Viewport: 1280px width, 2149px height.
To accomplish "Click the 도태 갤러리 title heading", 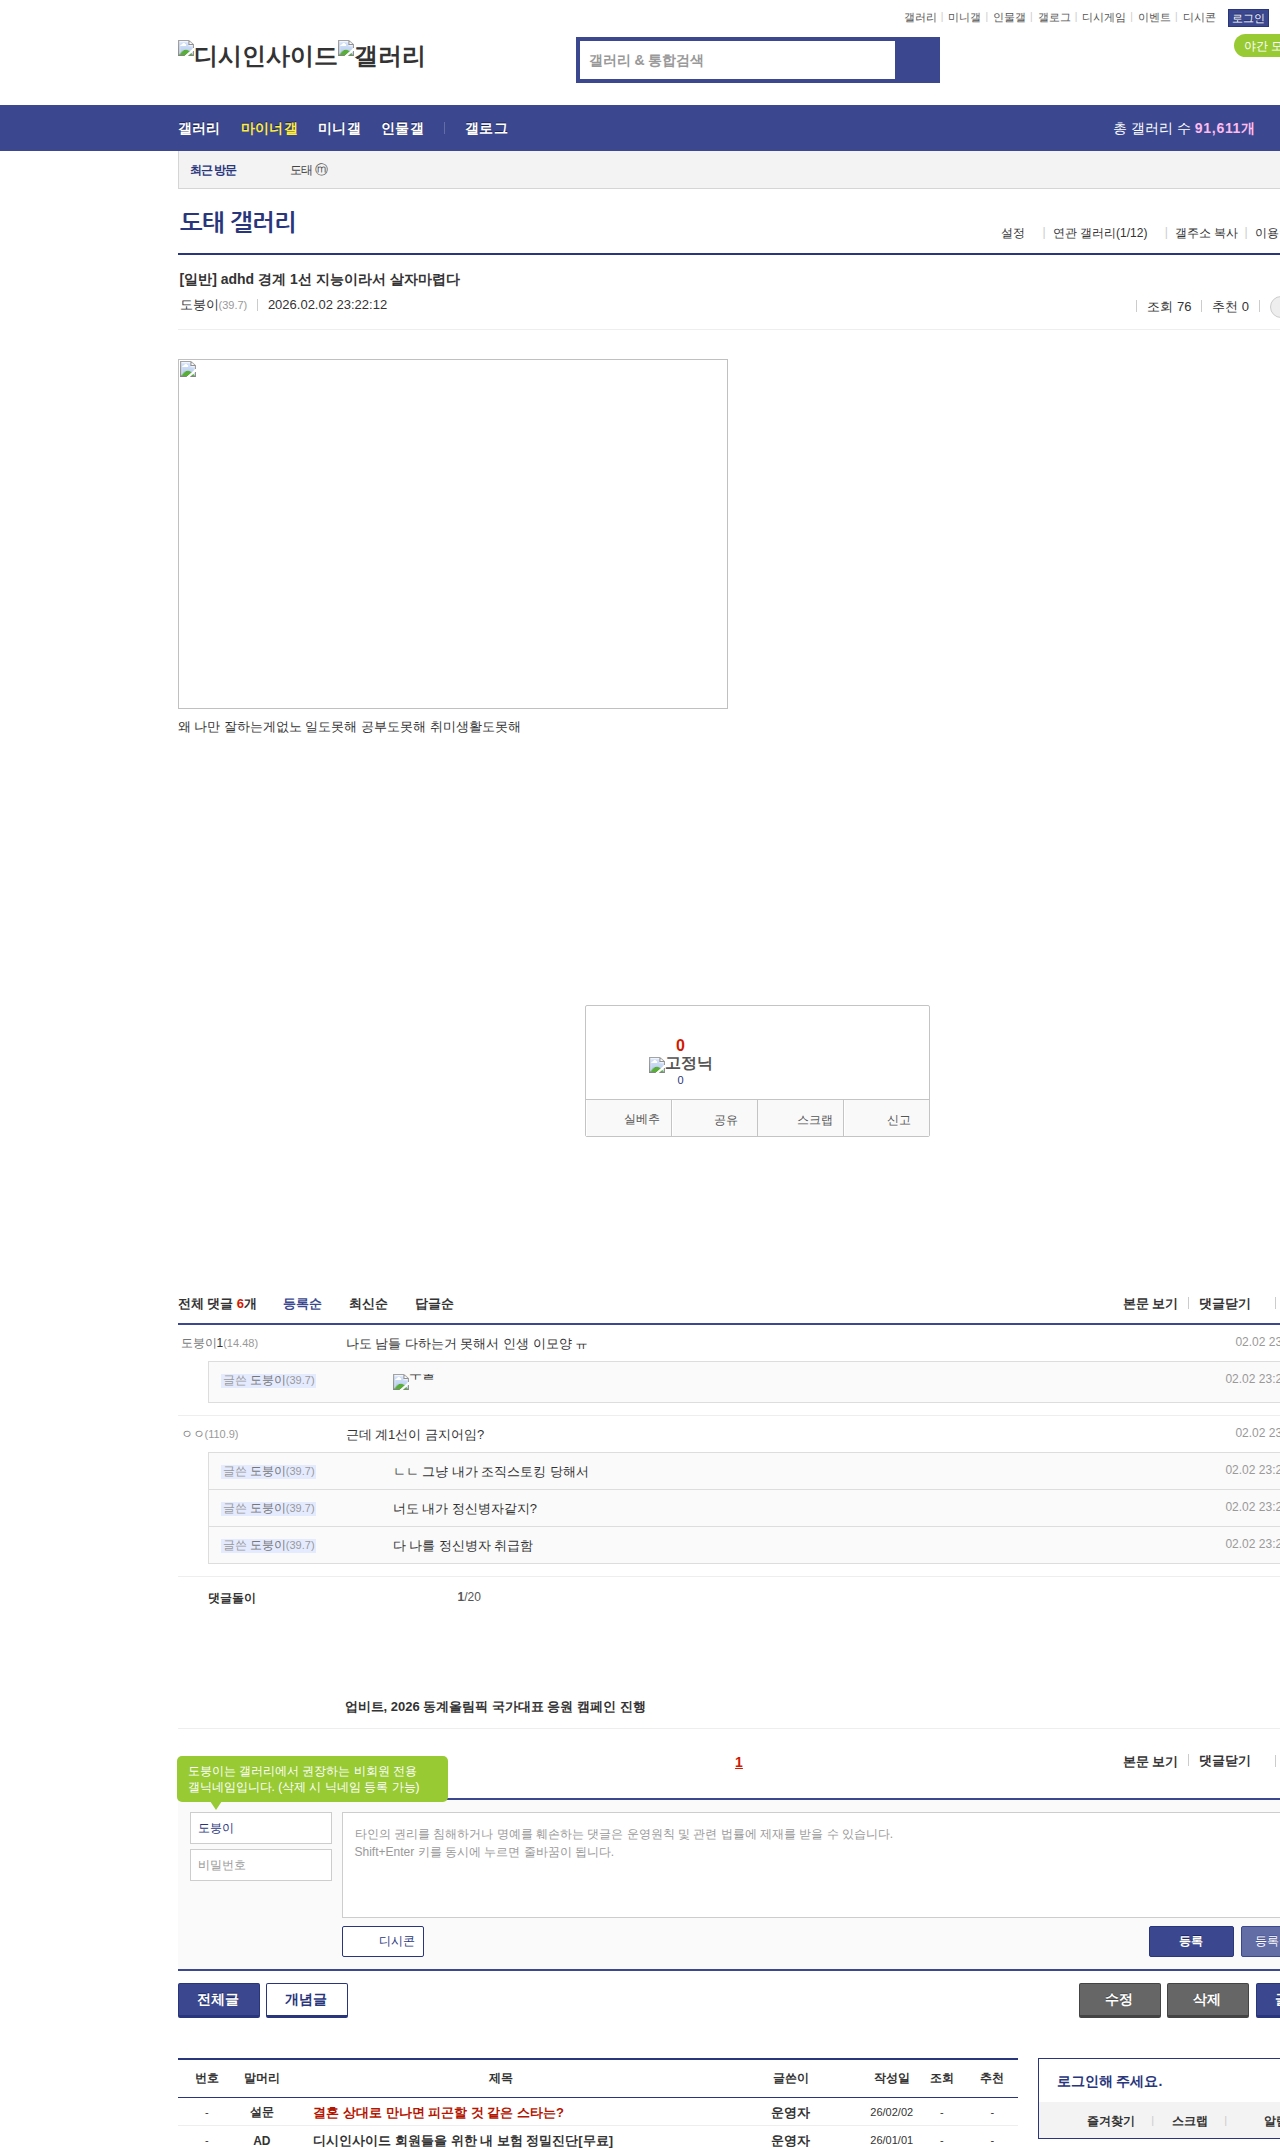I will (238, 222).
